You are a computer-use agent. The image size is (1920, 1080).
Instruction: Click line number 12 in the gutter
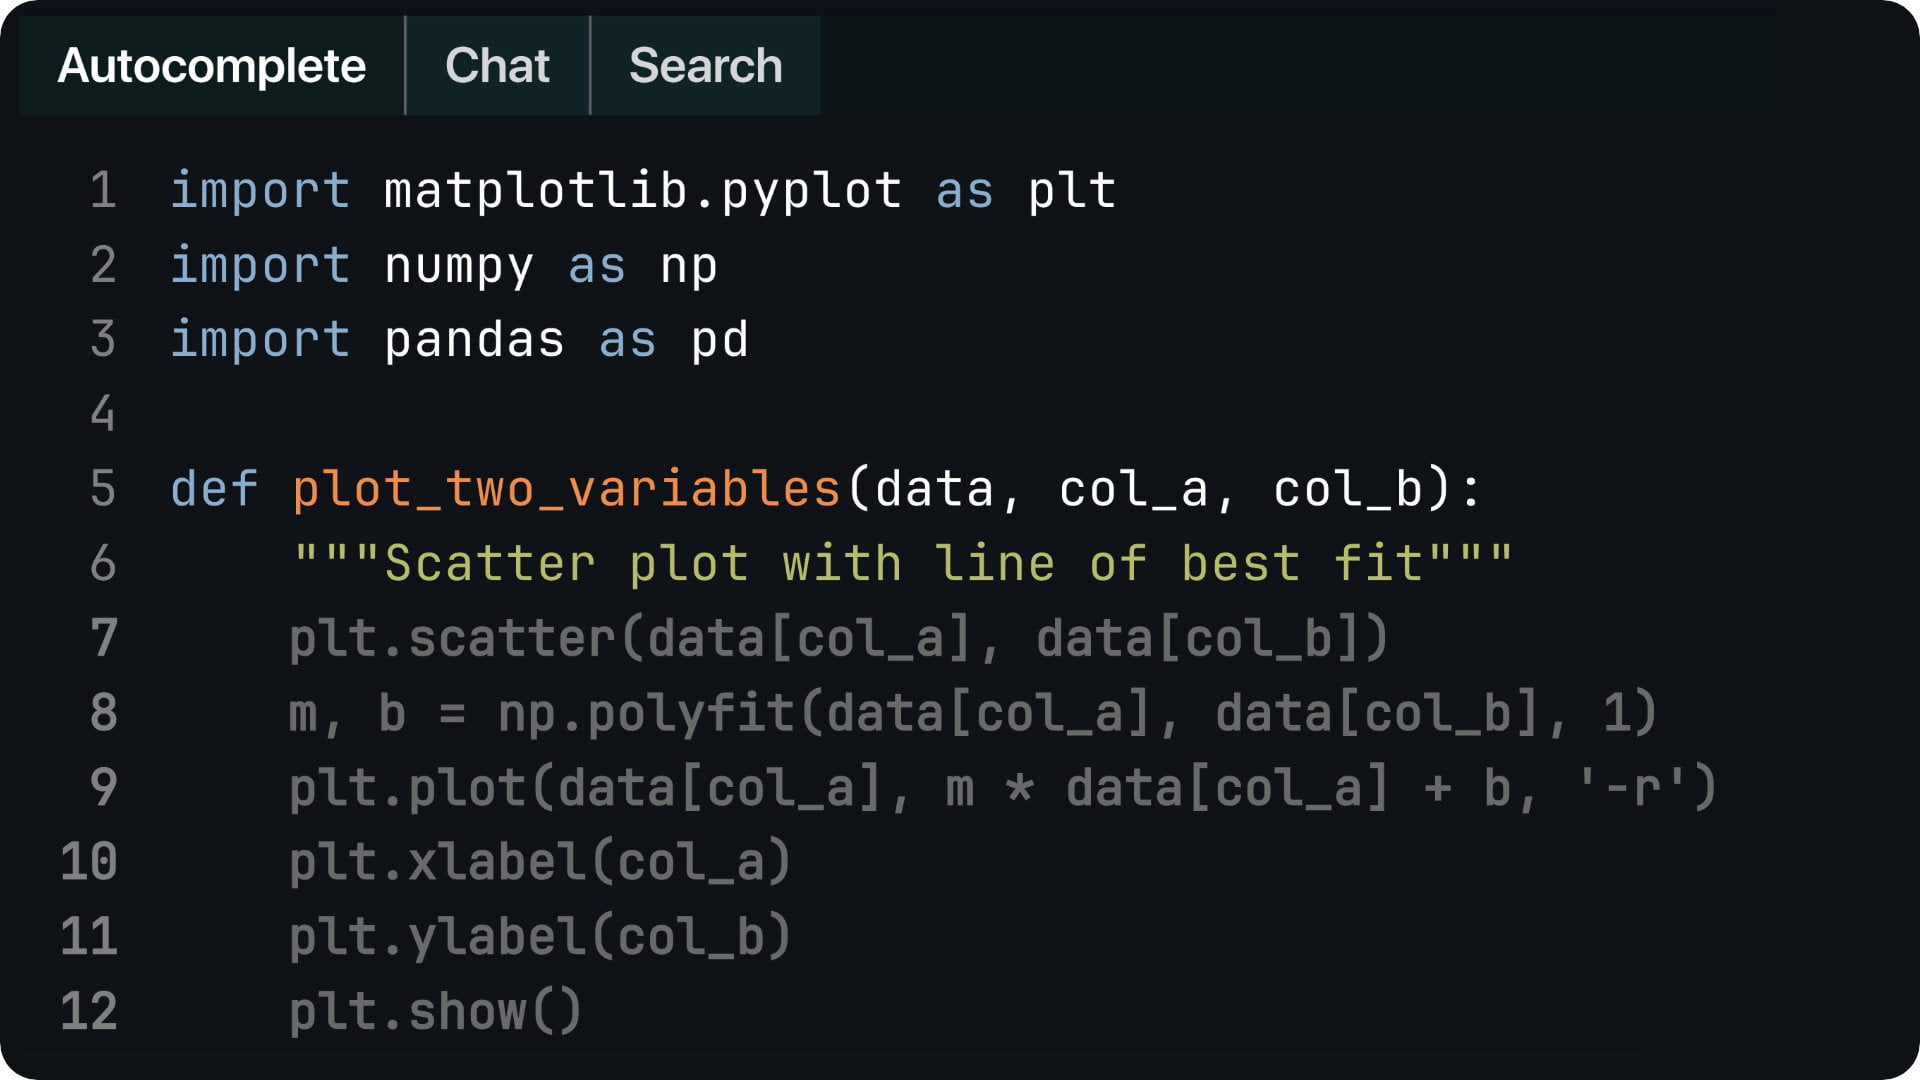89,1011
